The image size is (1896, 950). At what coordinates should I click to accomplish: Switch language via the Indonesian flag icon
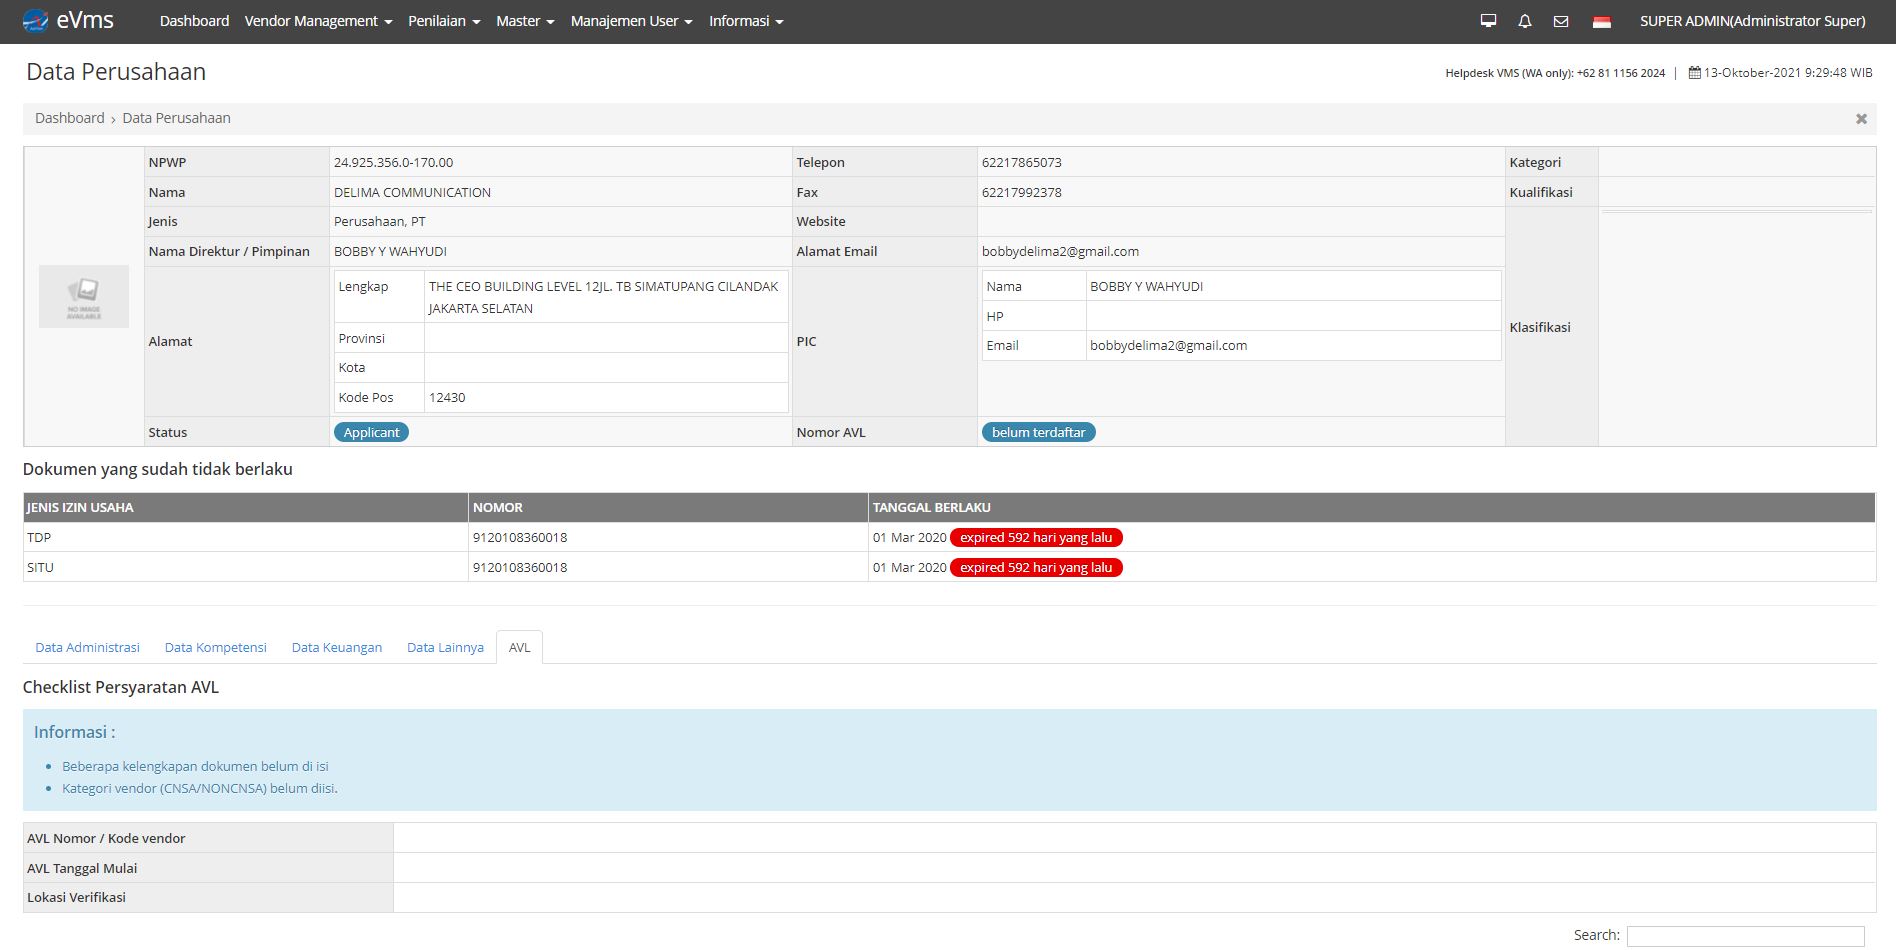tap(1604, 20)
